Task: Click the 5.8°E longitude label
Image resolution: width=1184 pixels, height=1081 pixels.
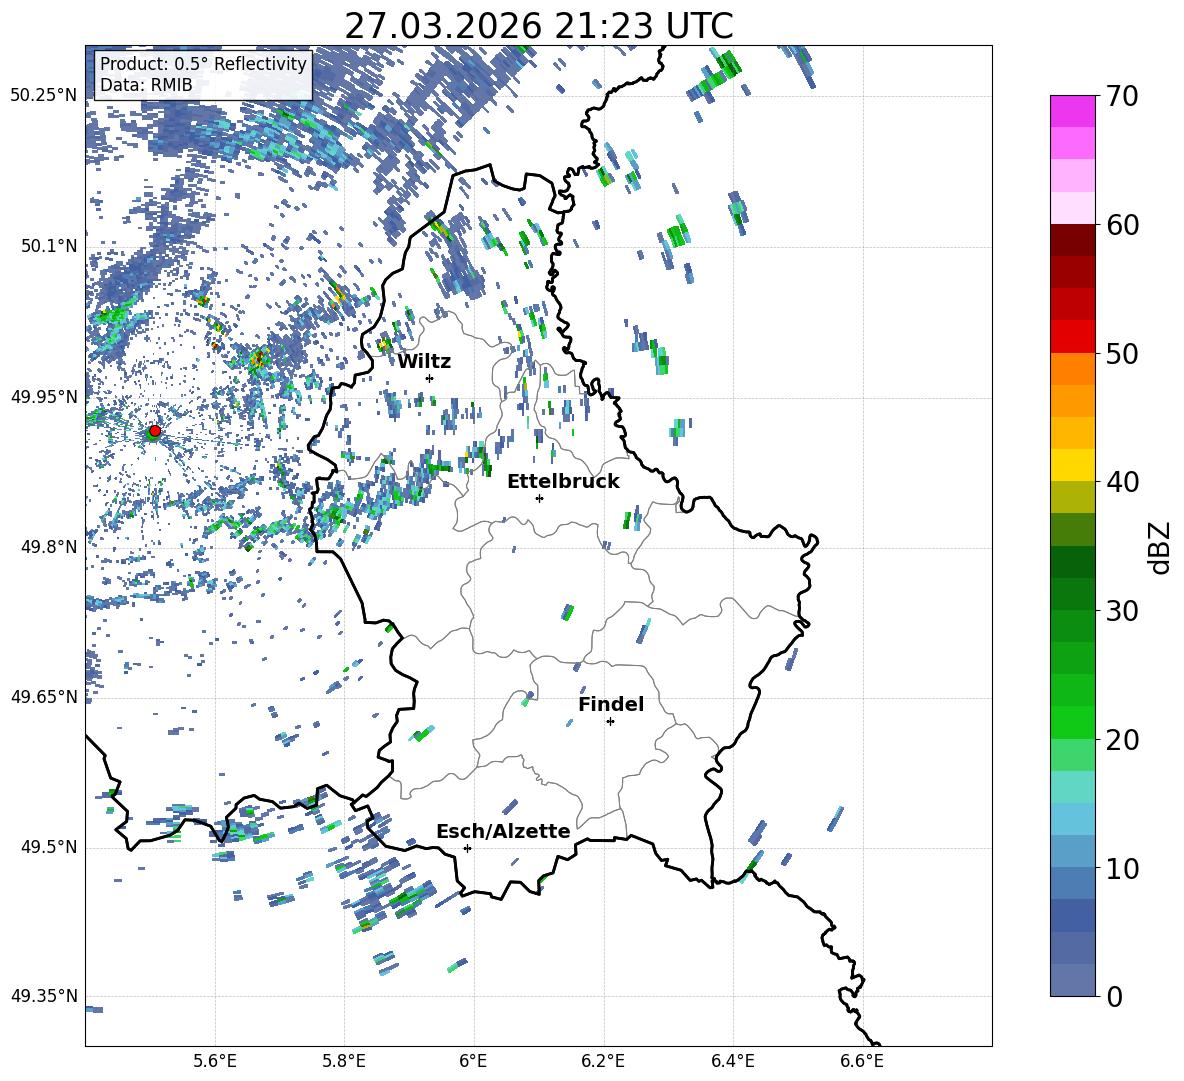Action: 344,1061
